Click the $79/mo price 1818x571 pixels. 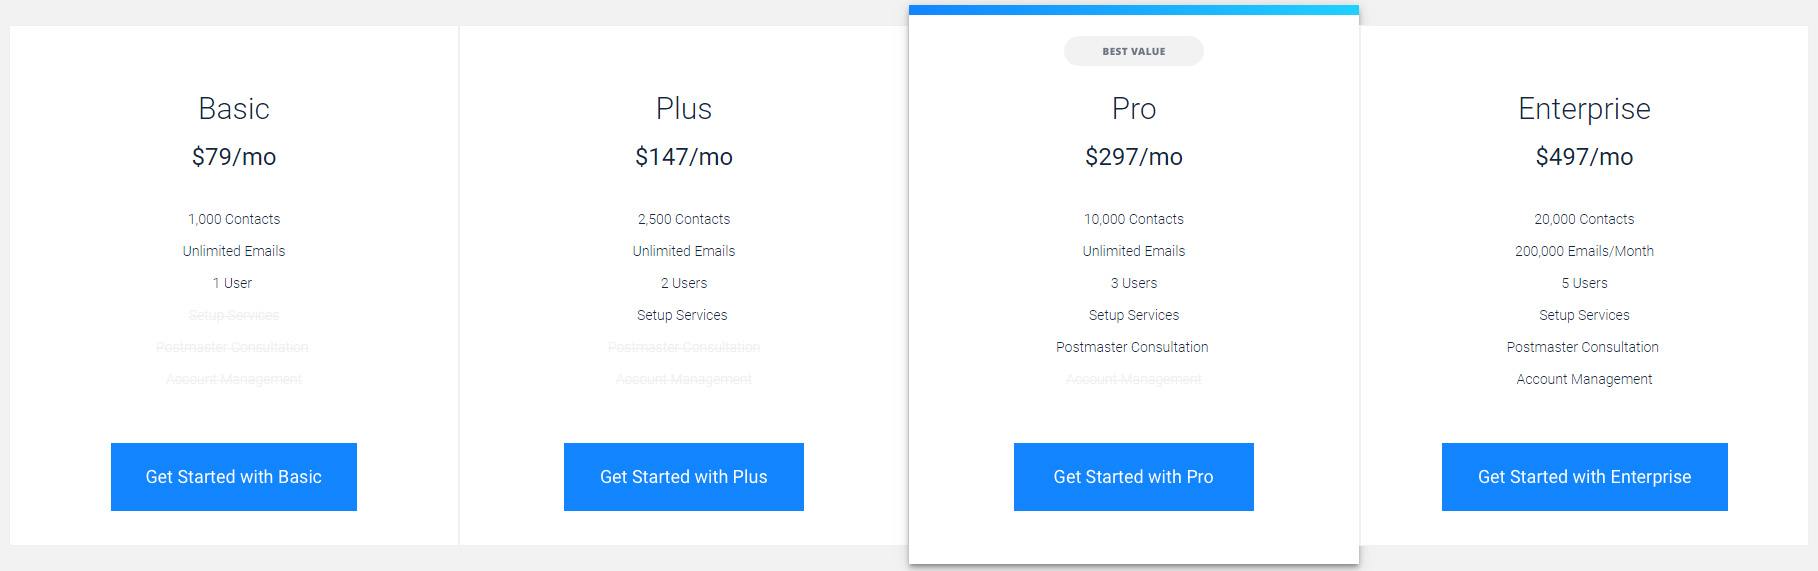tap(234, 157)
